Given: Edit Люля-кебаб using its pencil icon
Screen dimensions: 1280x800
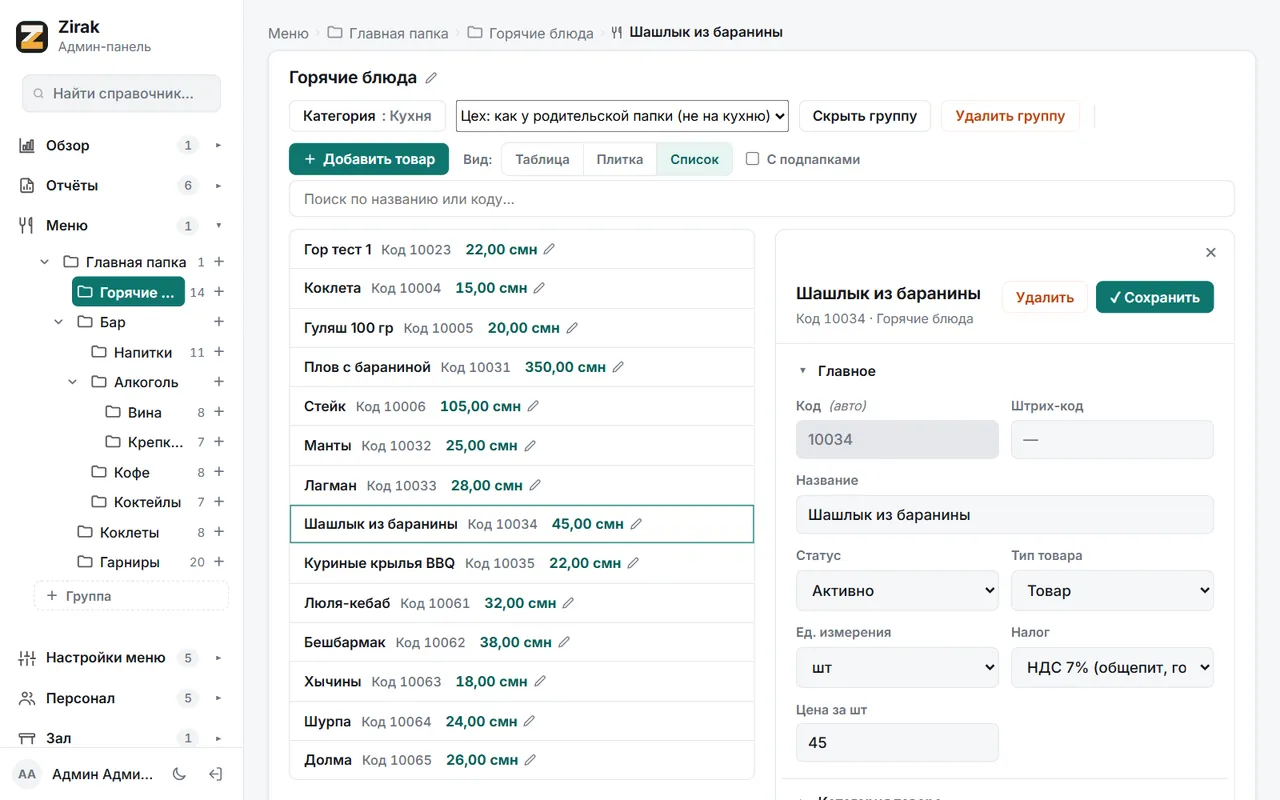Looking at the screenshot, I should pyautogui.click(x=569, y=603).
